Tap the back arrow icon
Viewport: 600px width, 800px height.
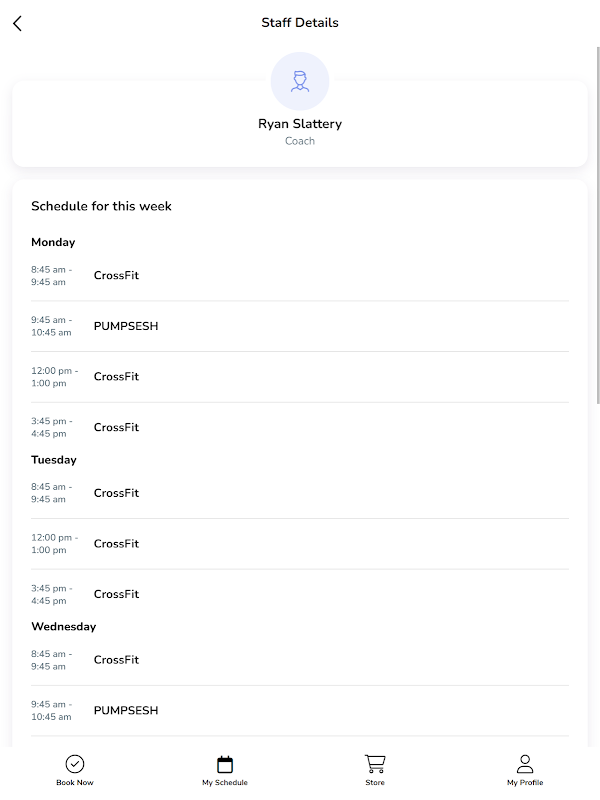point(17,23)
